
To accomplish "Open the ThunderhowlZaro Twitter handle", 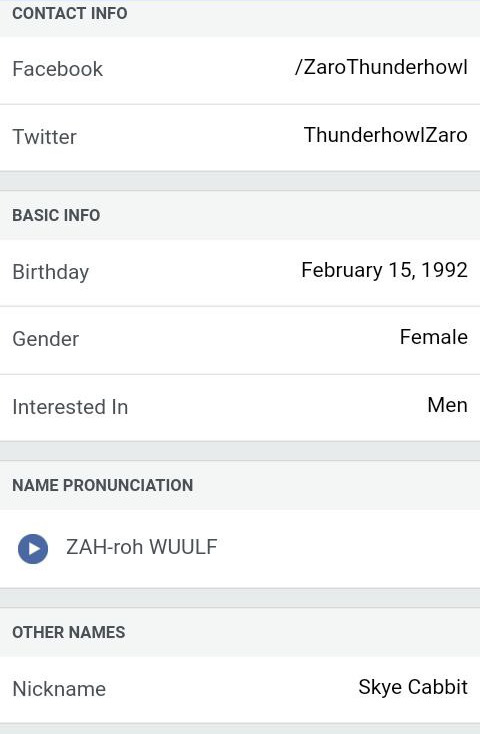I will [x=385, y=135].
